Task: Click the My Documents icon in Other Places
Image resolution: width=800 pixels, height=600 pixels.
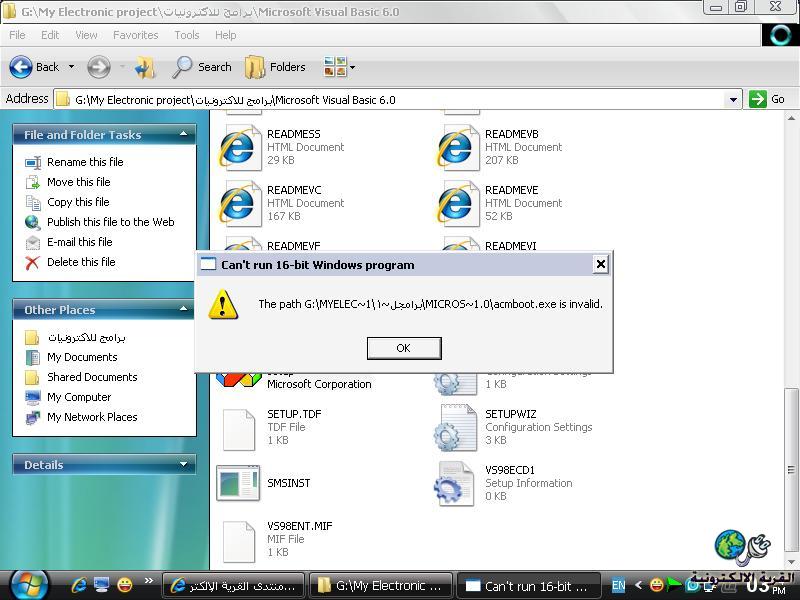Action: click(33, 357)
